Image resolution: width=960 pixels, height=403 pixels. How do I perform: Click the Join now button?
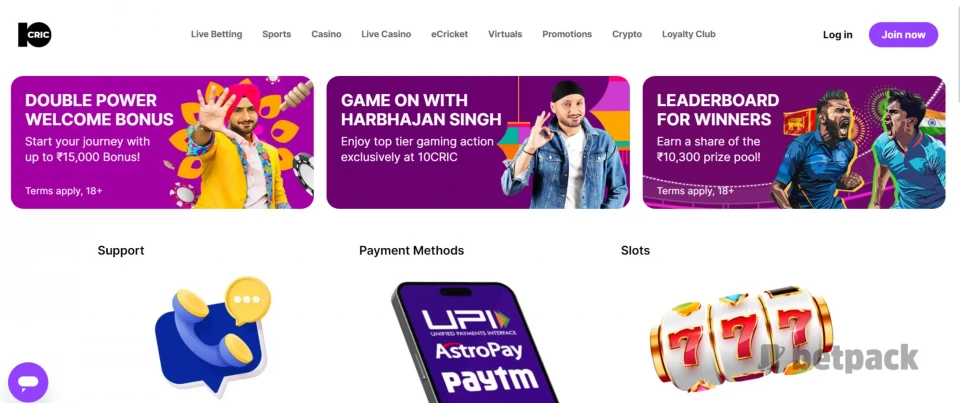(x=904, y=35)
